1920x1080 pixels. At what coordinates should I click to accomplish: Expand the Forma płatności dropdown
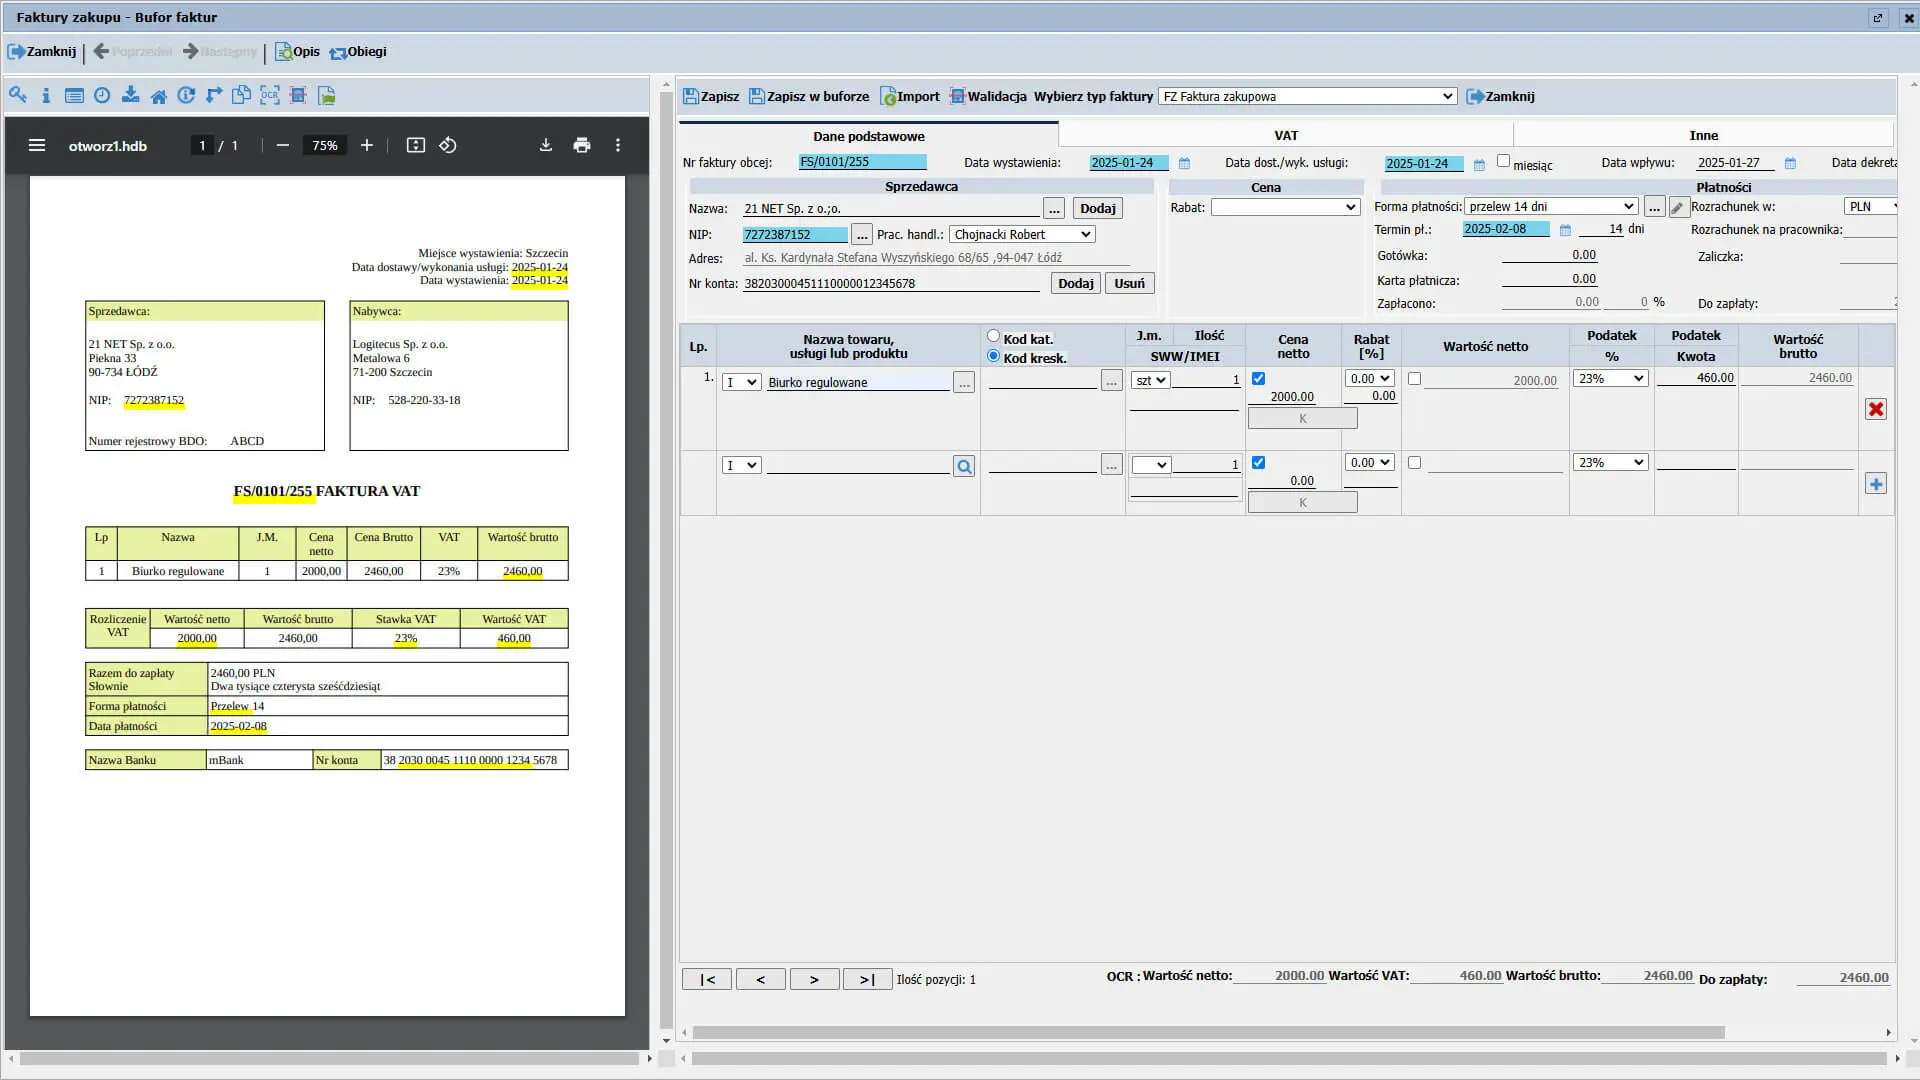pos(1551,207)
